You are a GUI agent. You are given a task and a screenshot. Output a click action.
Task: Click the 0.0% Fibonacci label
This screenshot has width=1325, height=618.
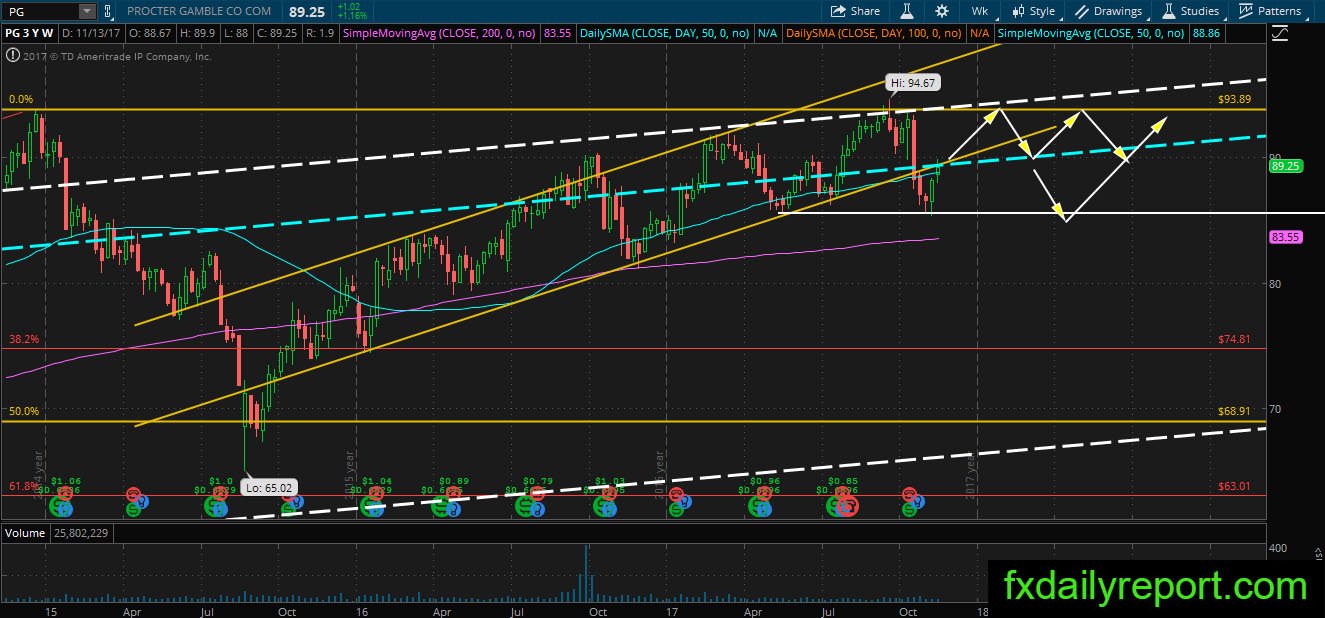pos(21,100)
